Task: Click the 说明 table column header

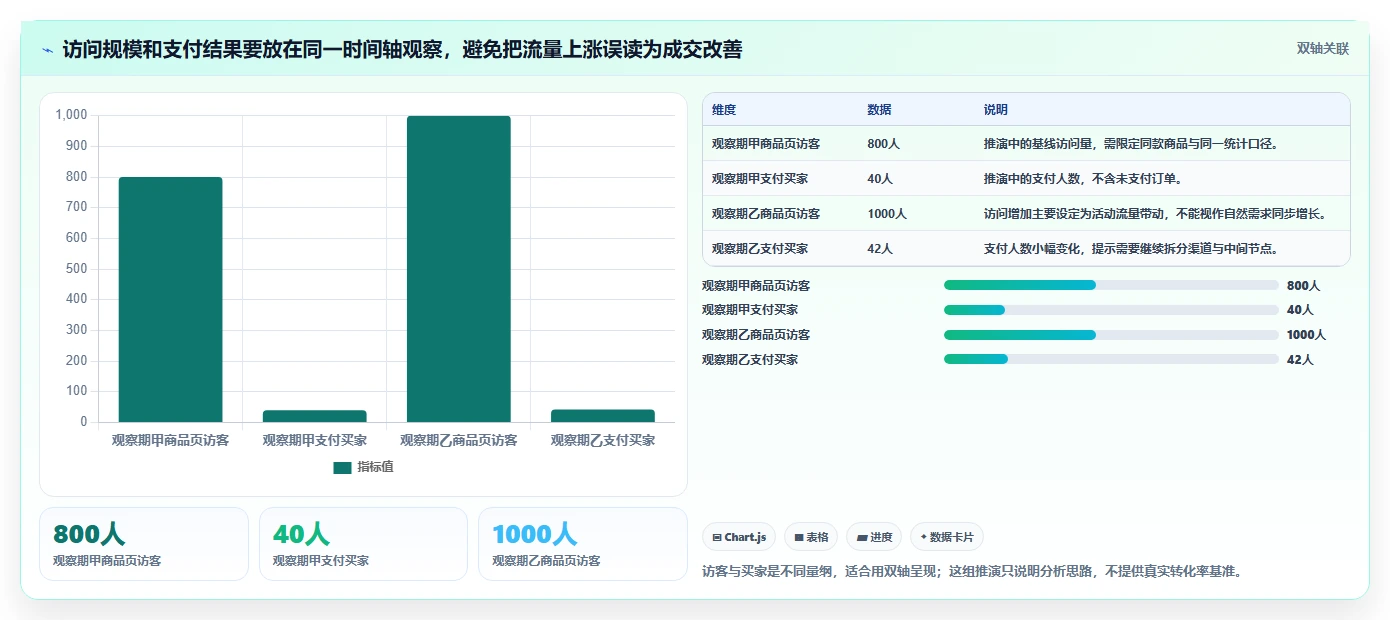Action: point(996,110)
